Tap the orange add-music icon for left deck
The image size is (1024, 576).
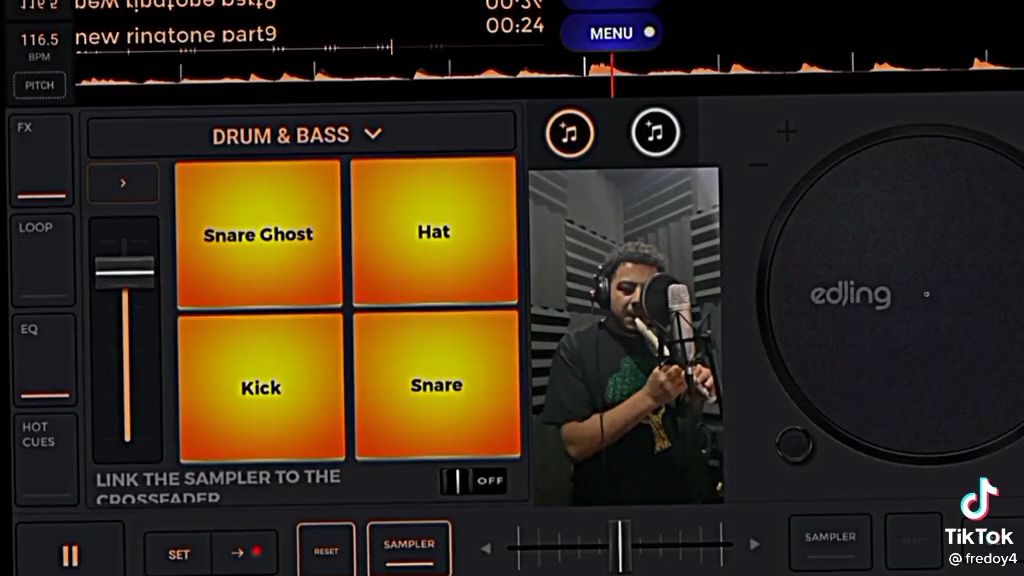tap(570, 133)
